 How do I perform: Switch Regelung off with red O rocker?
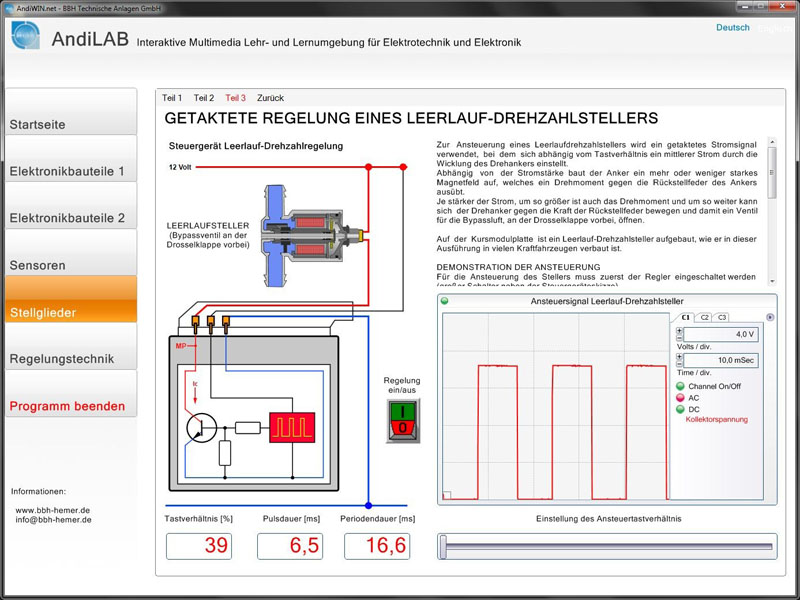(x=403, y=428)
